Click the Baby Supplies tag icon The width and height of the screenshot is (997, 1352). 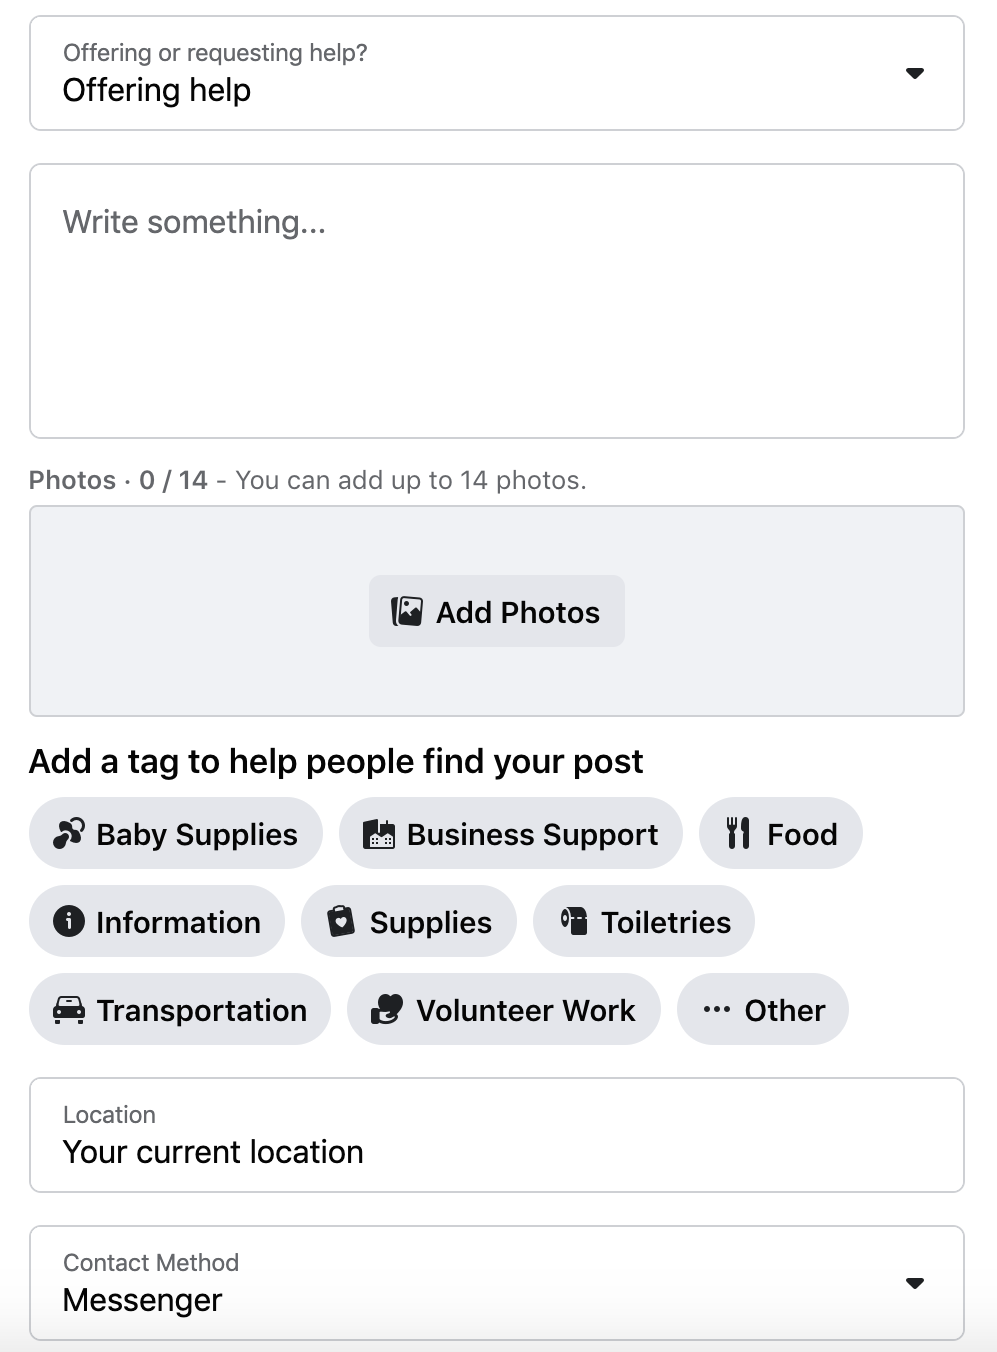pos(69,833)
